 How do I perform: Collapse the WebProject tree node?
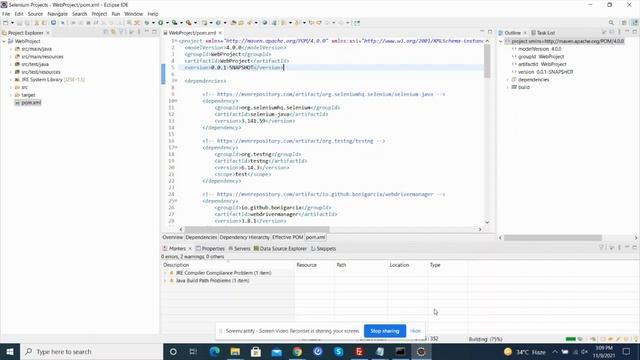coord(4,41)
